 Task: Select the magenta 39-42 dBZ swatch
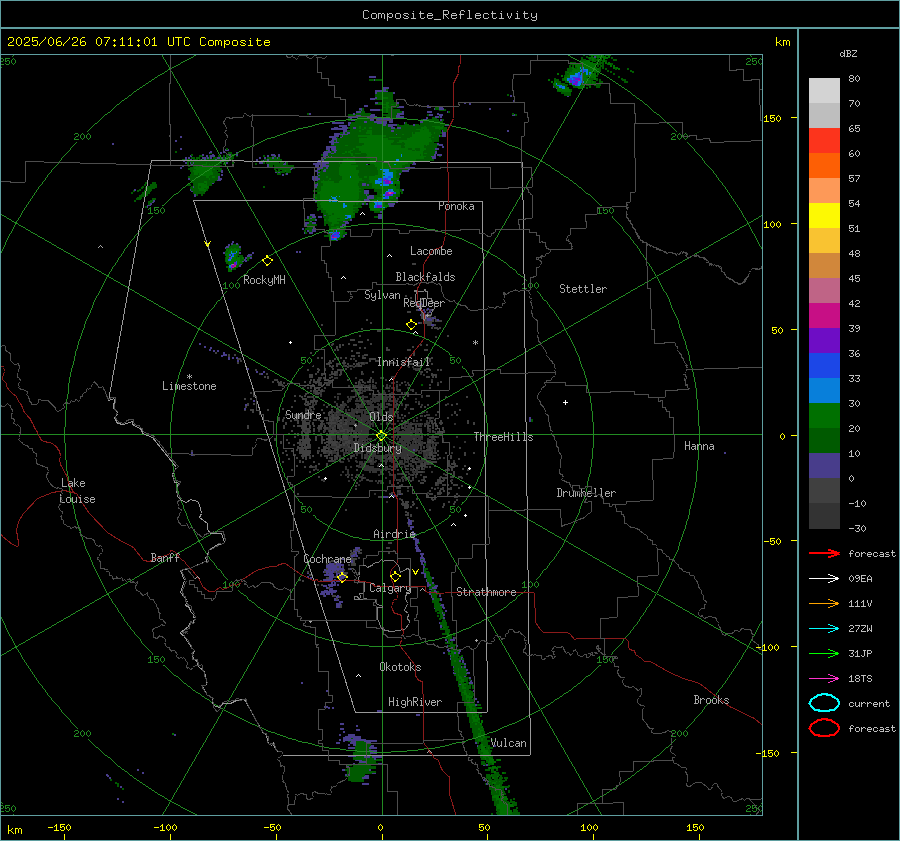point(824,315)
